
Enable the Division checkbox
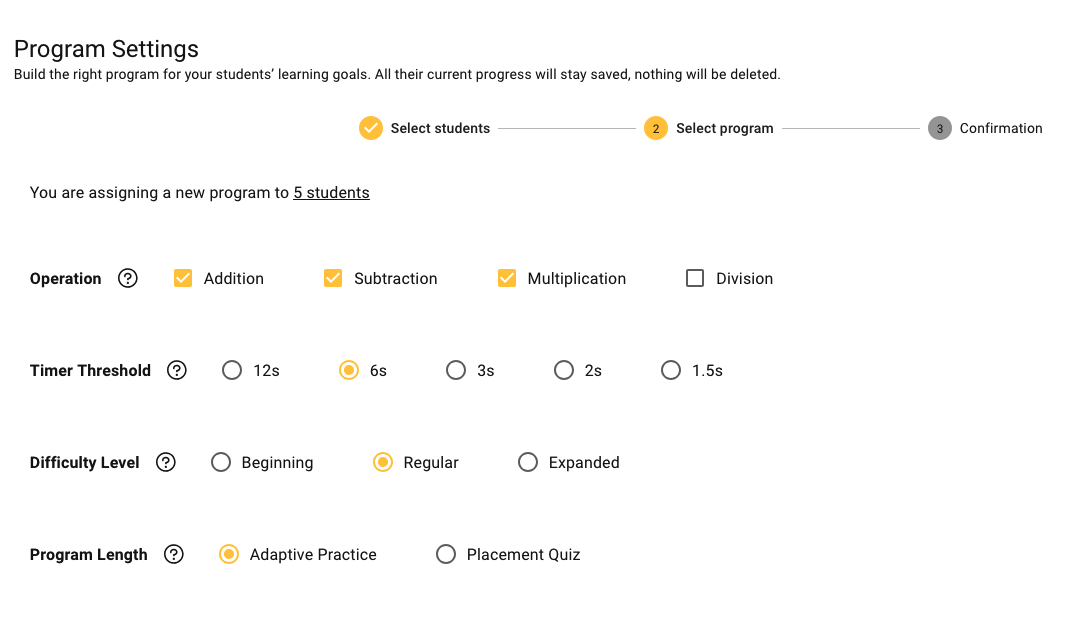pos(695,279)
